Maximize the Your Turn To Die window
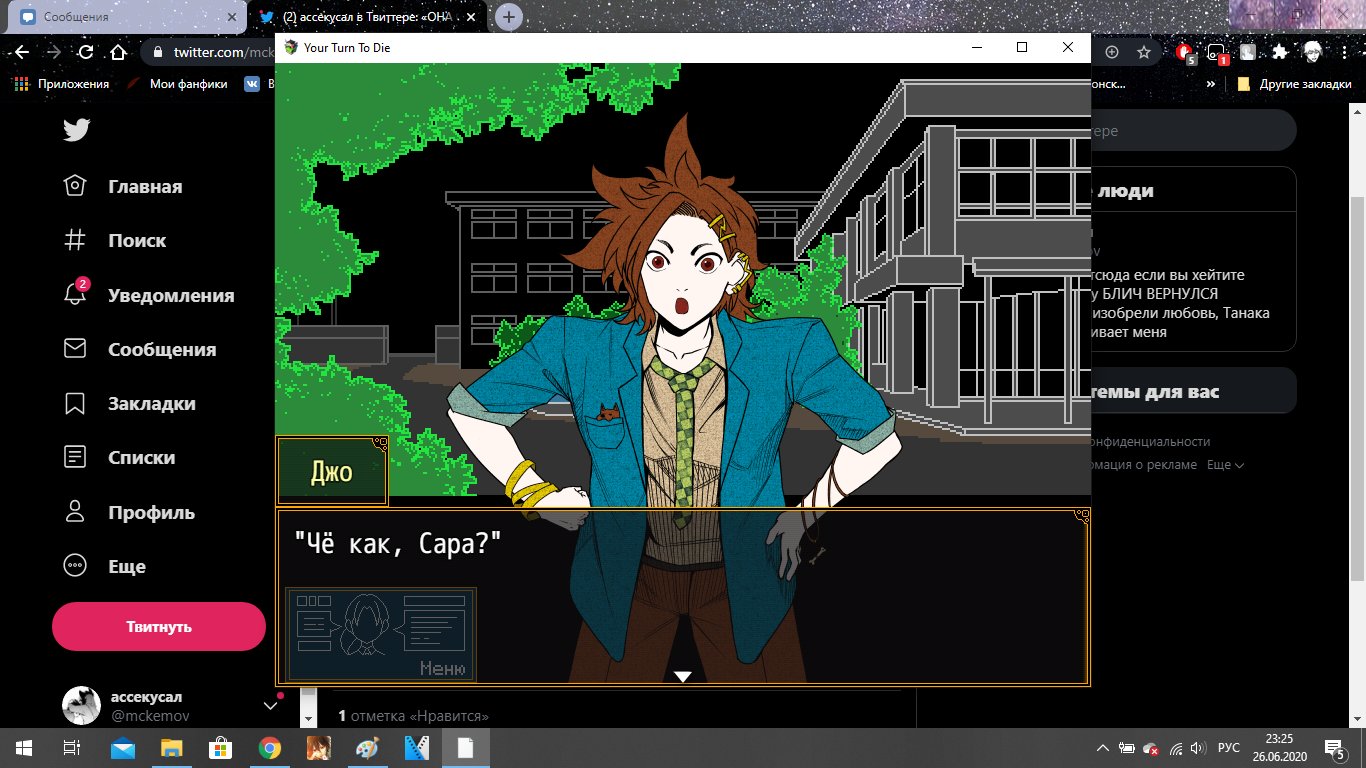This screenshot has height=768, width=1366. [1022, 47]
